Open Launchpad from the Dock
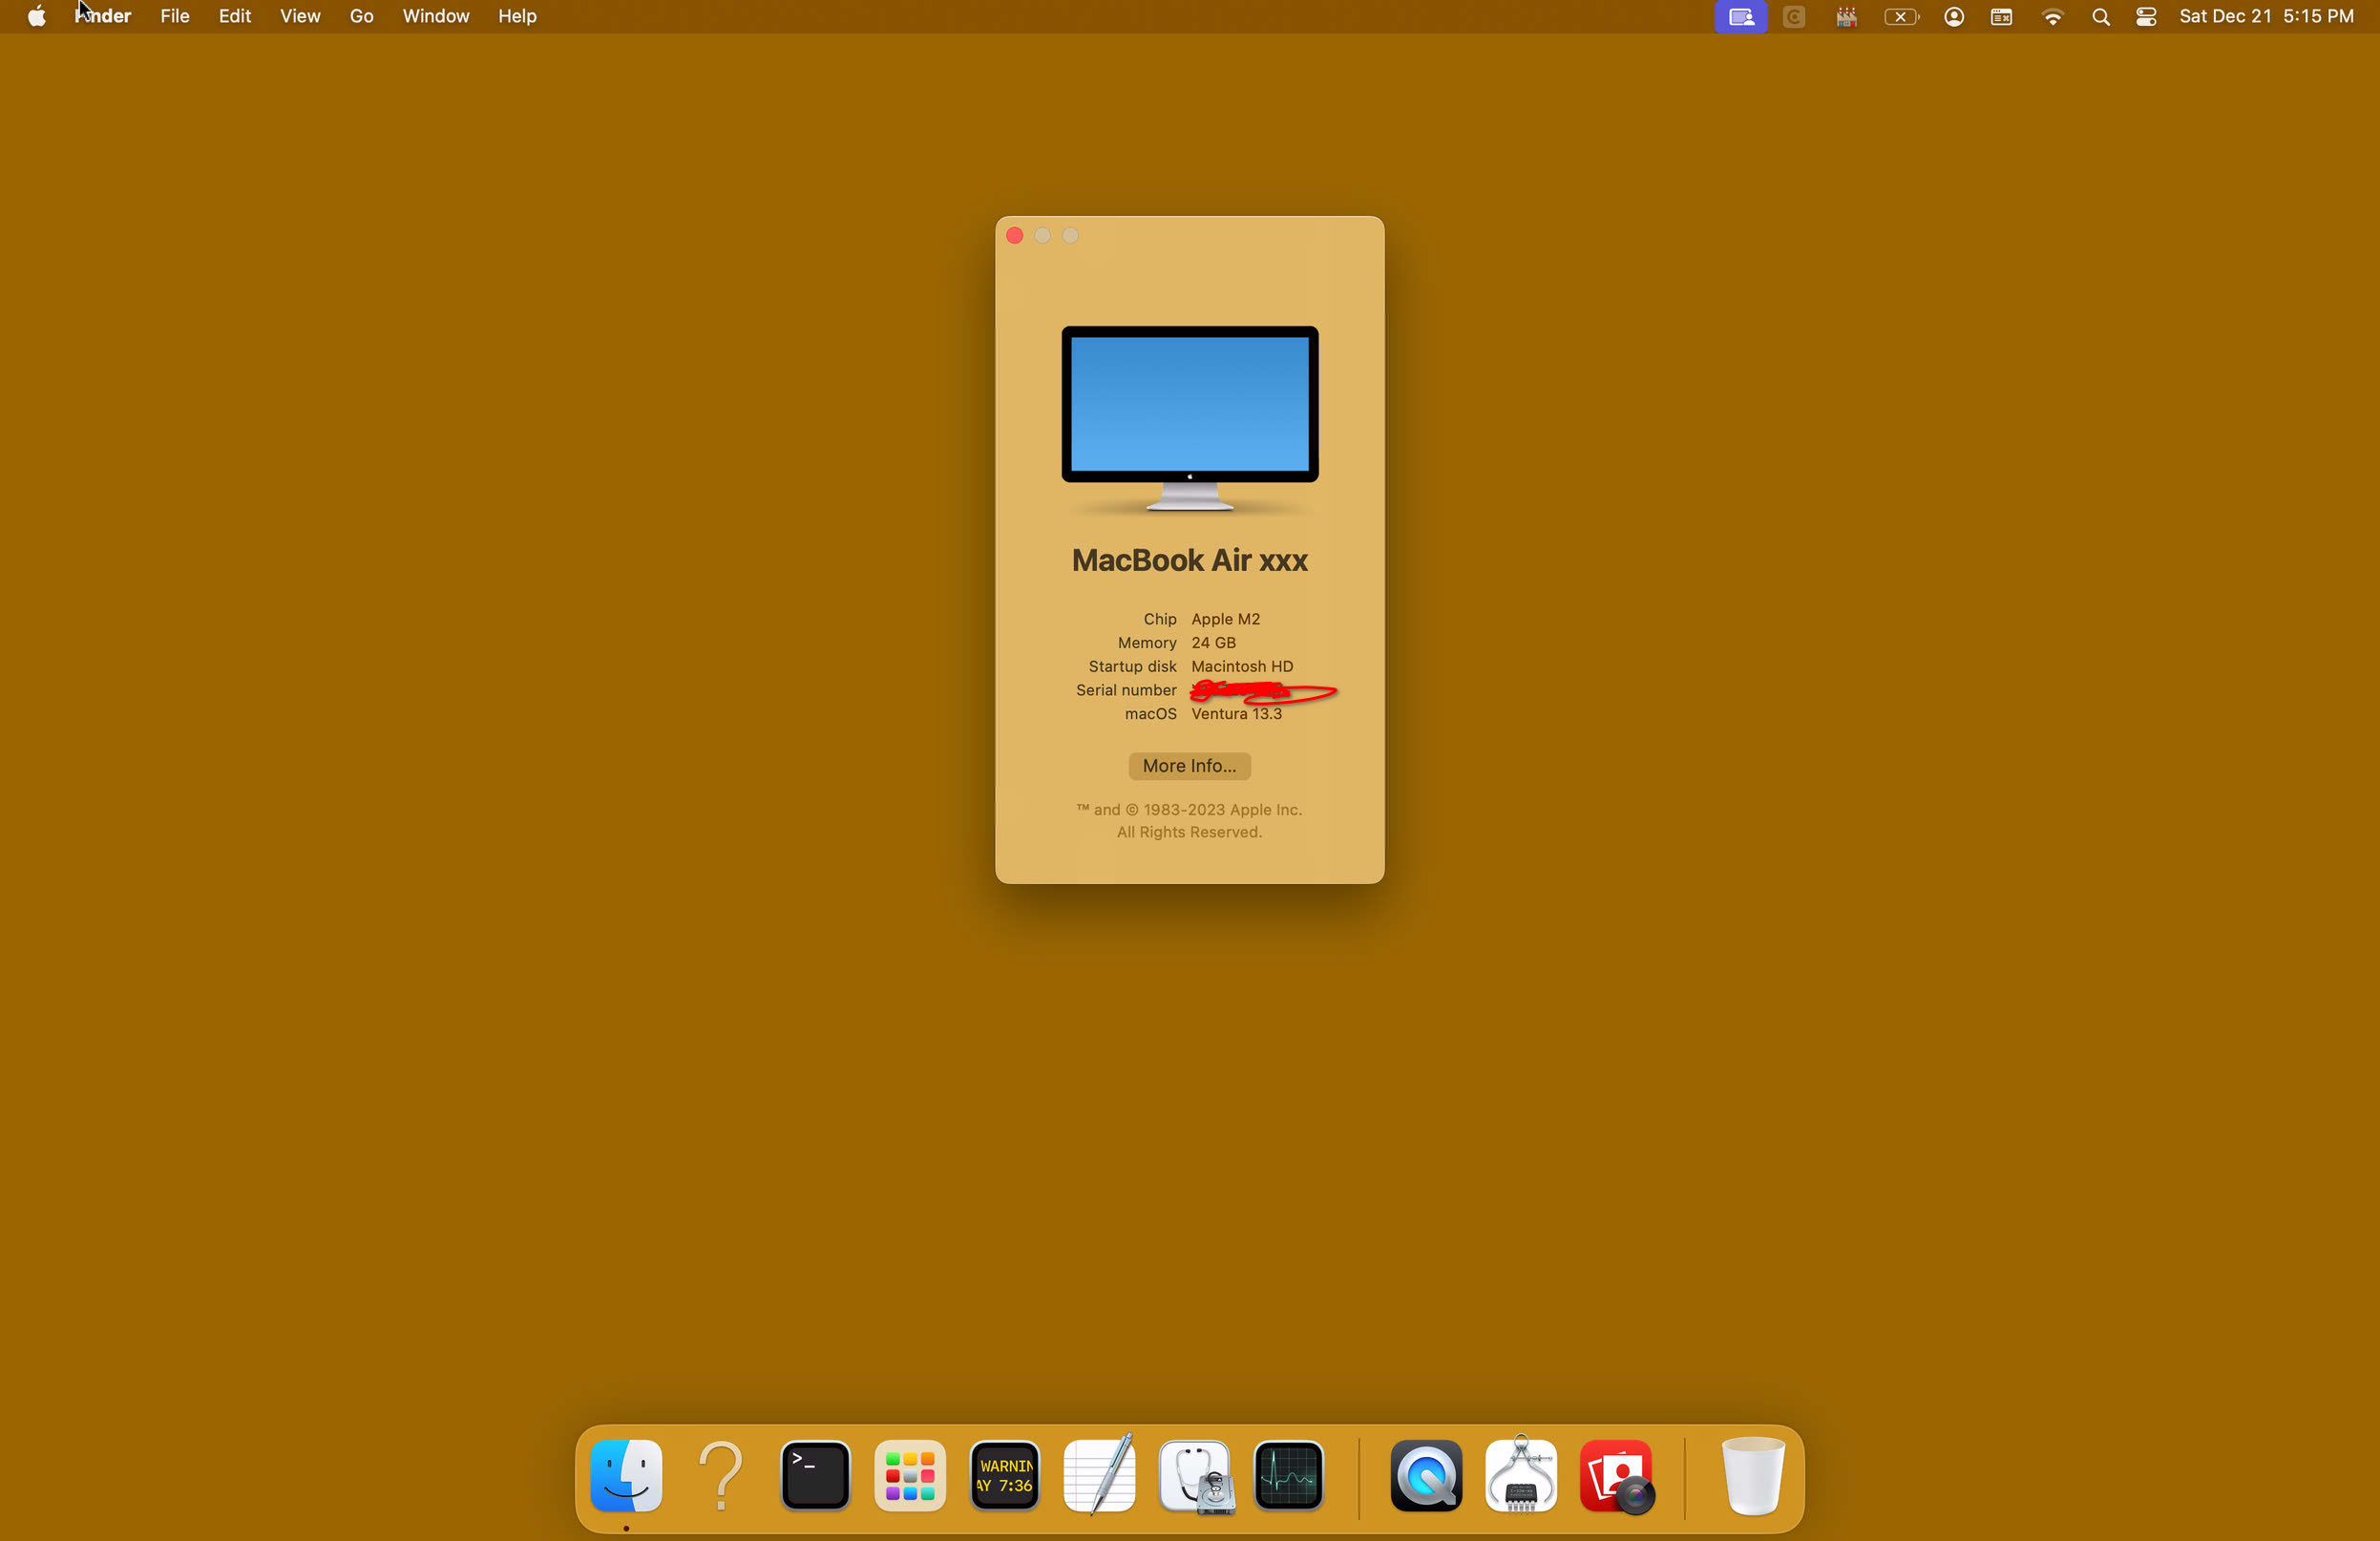Image resolution: width=2380 pixels, height=1541 pixels. tap(910, 1475)
